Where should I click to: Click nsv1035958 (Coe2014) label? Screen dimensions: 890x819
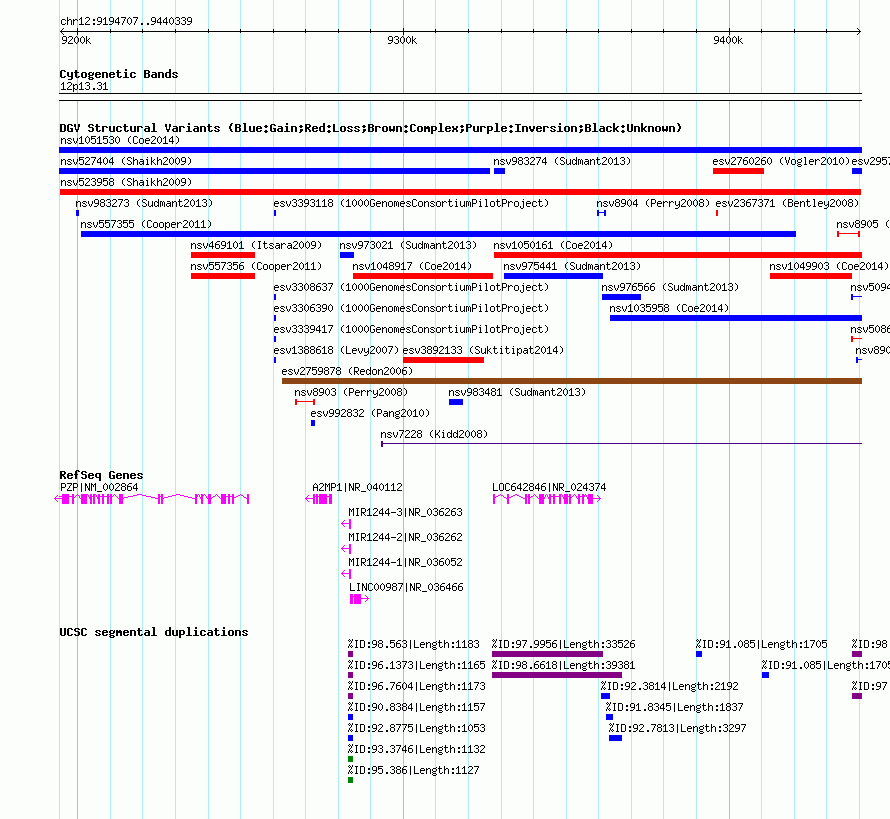pos(669,308)
